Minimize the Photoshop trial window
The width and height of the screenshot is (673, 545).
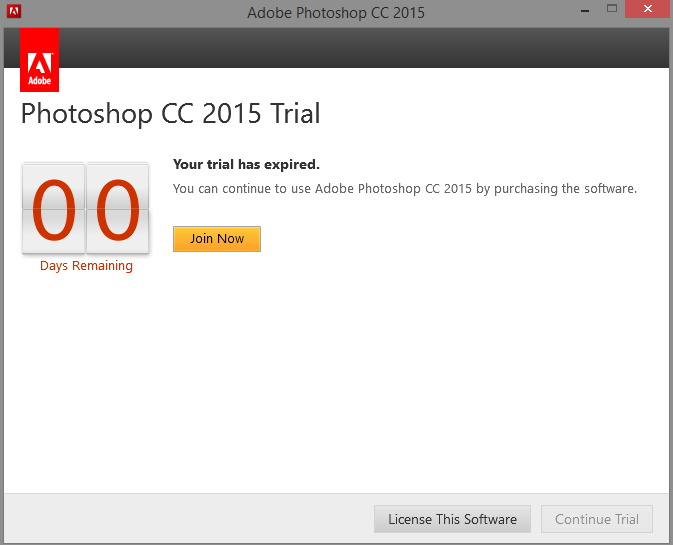pyautogui.click(x=585, y=9)
